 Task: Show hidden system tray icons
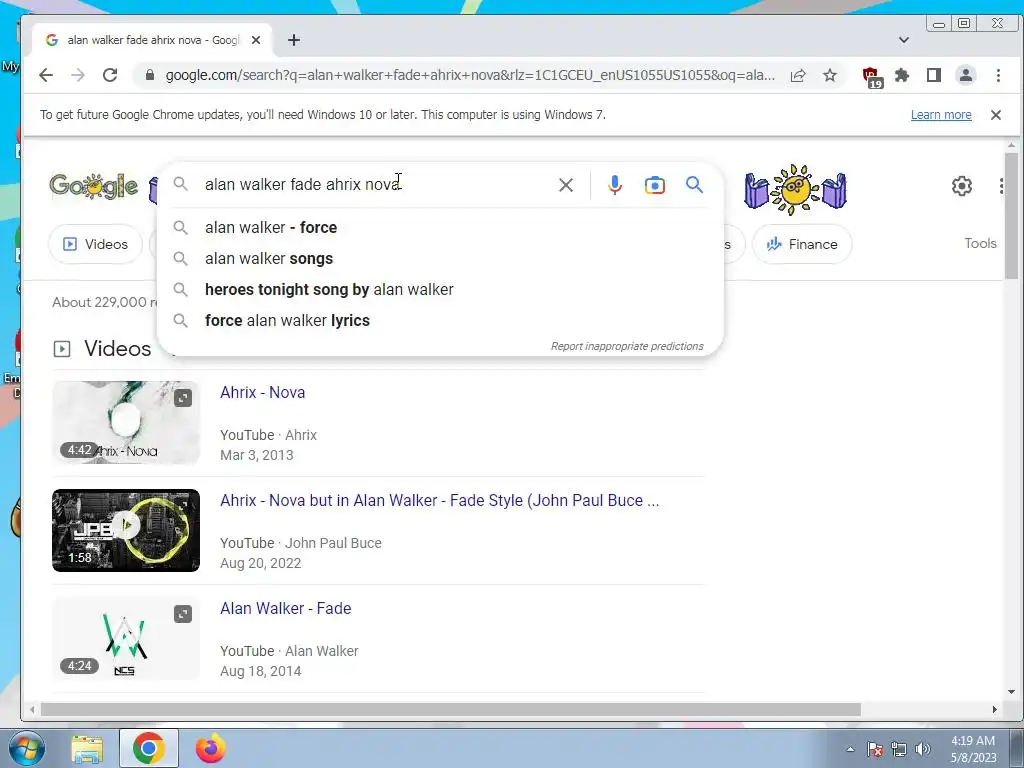850,749
